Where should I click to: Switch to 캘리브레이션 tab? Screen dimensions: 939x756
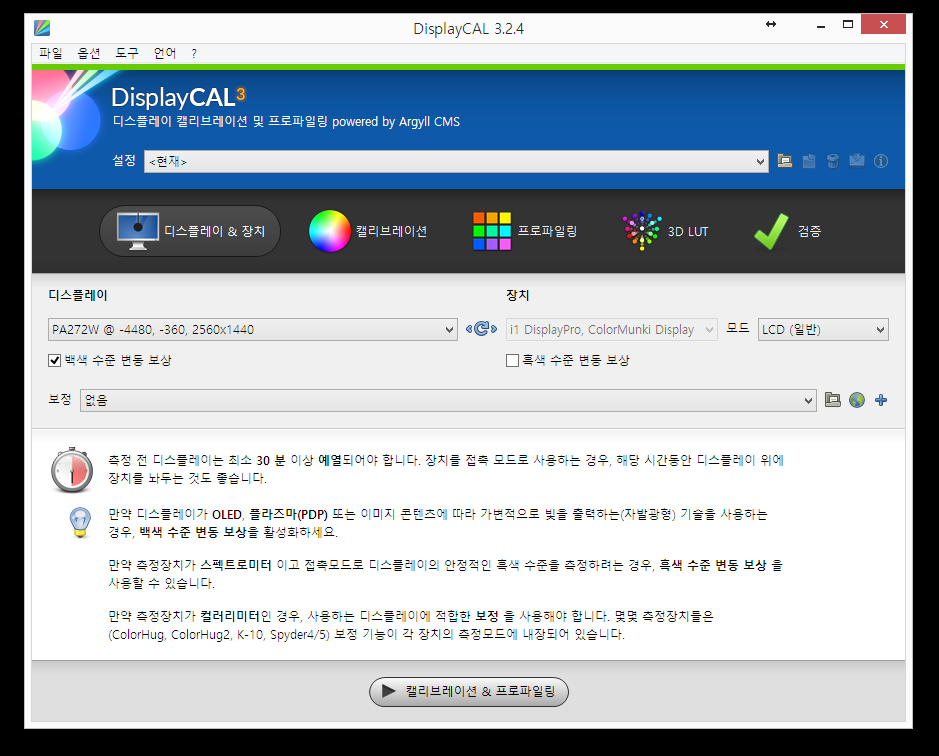coord(368,231)
